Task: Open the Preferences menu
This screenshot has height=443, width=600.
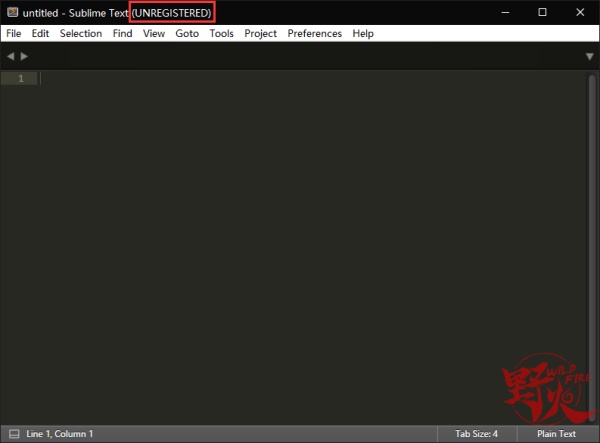Action: (x=315, y=33)
